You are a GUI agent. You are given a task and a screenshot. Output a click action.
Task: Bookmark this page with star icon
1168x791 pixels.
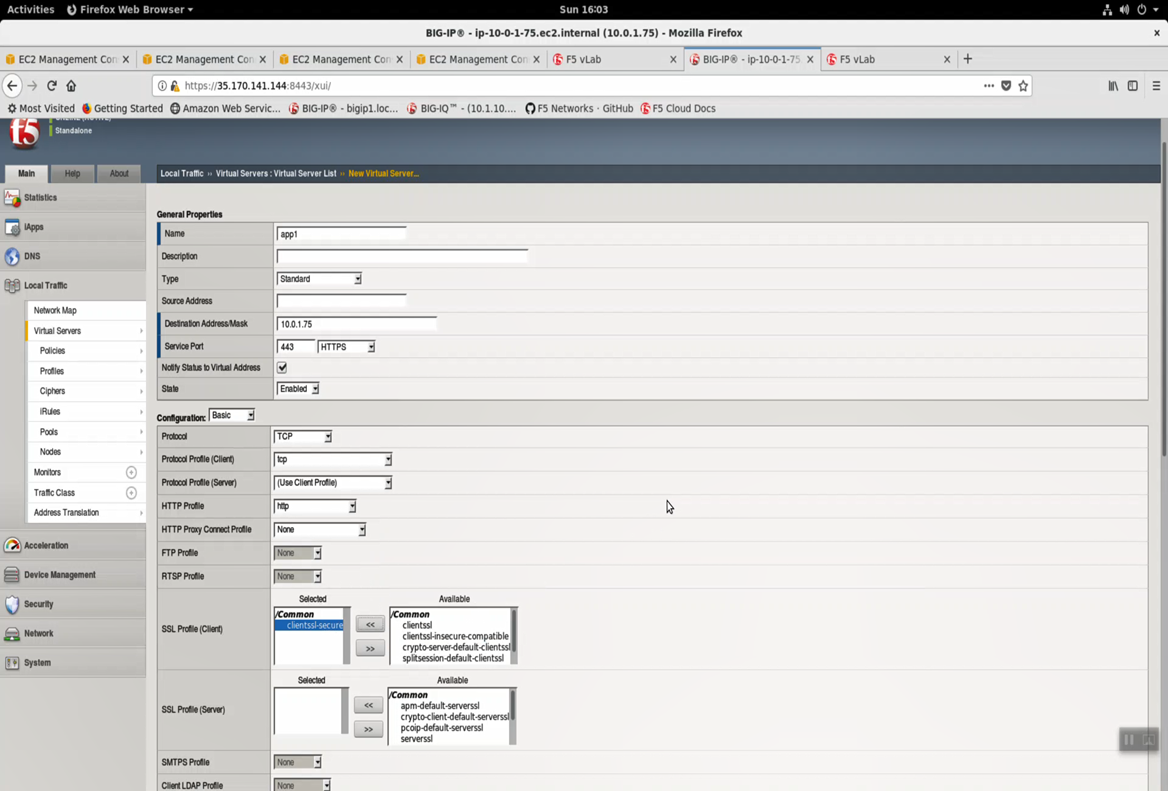pos(1023,86)
